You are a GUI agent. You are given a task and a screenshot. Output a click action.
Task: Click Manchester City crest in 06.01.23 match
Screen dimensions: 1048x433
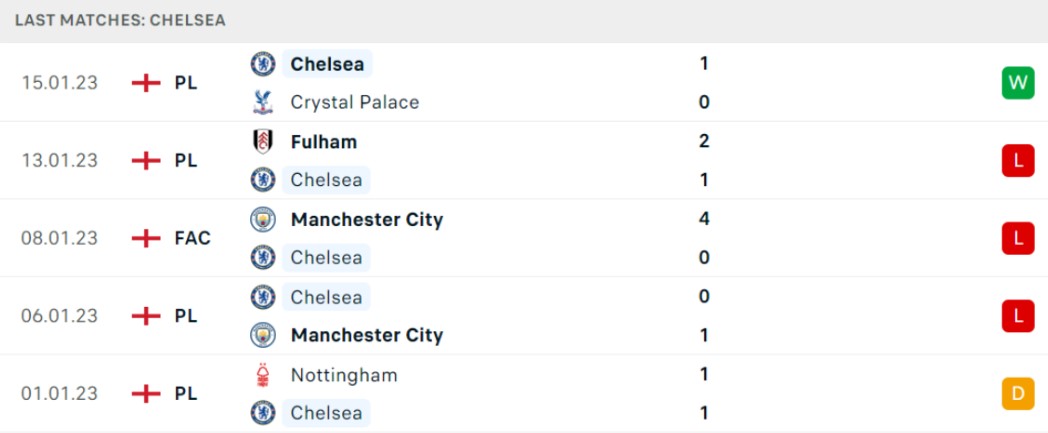[x=263, y=335]
